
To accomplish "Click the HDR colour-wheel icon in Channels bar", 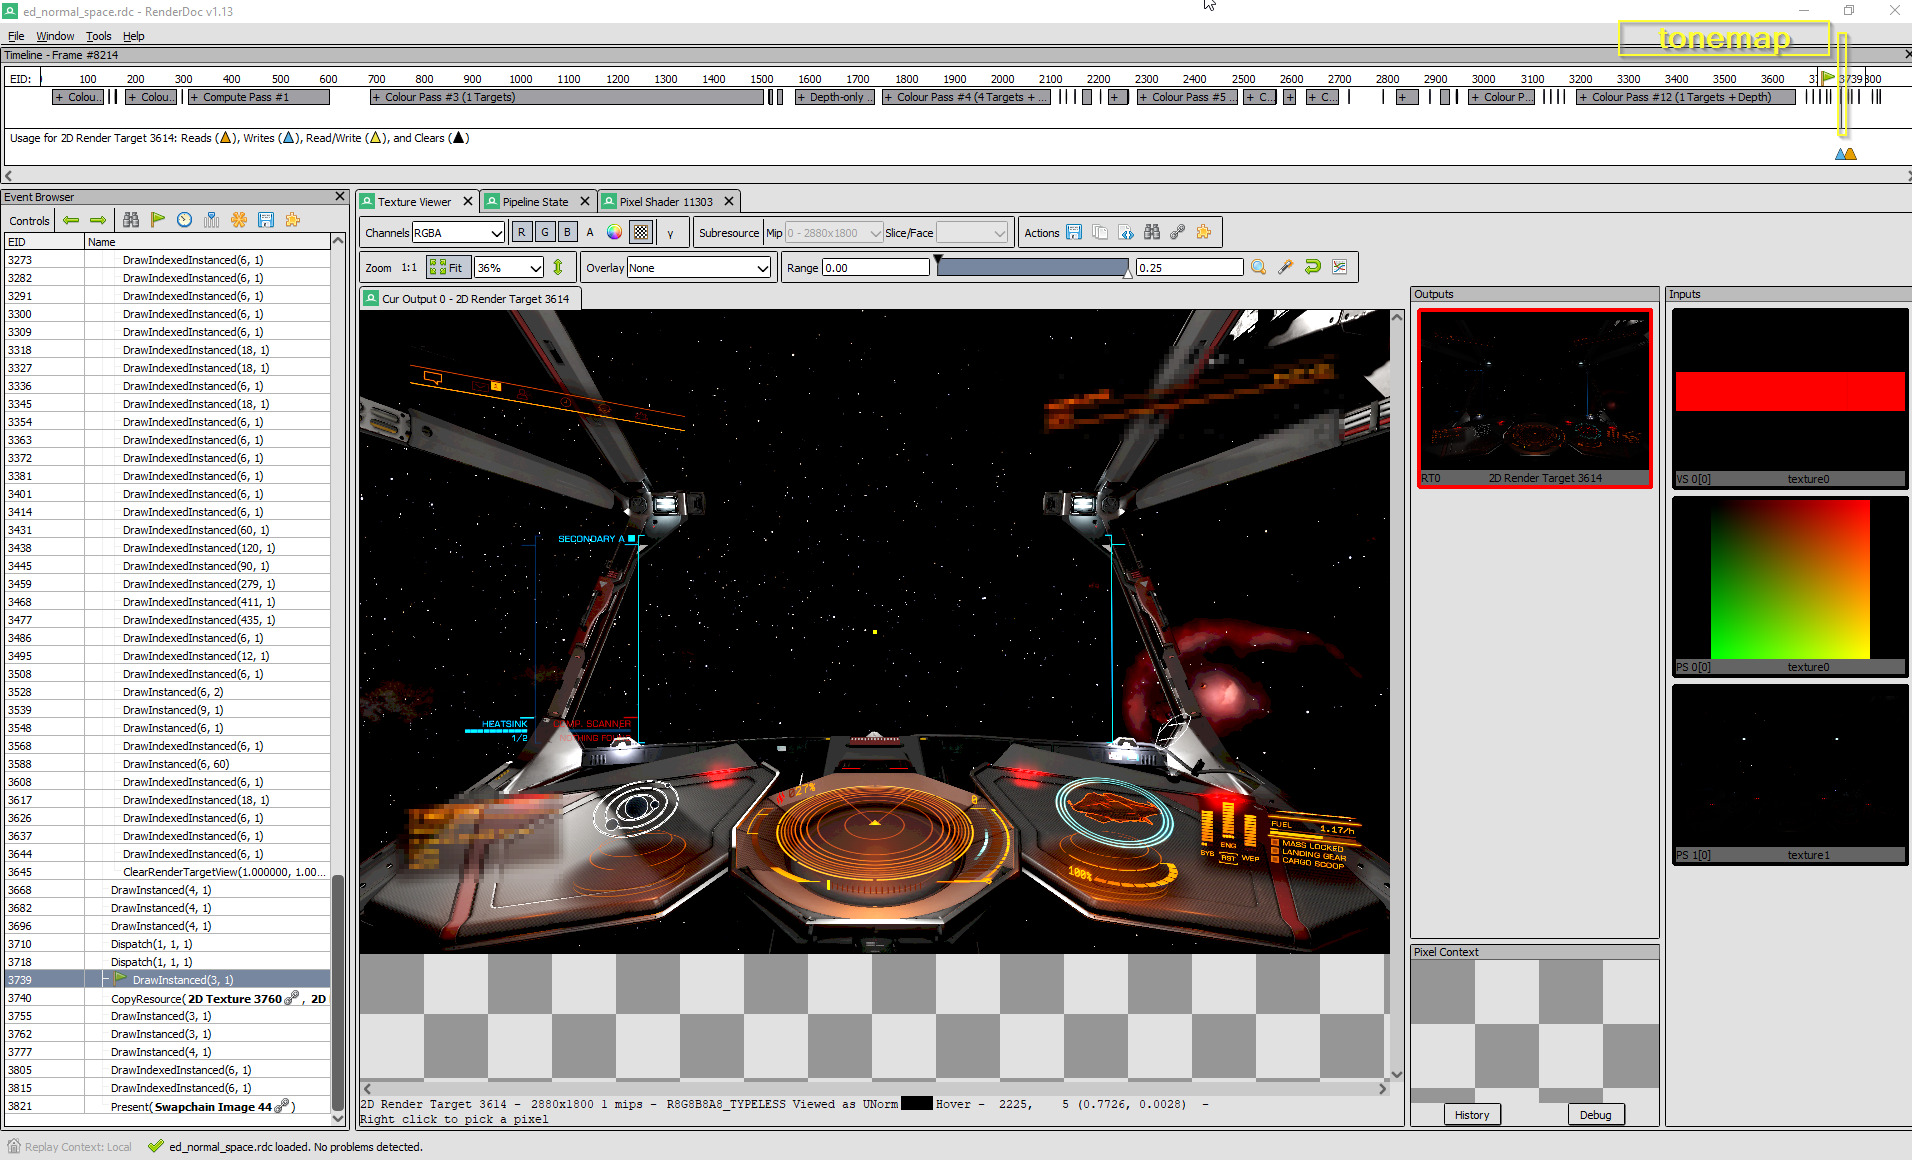I will 614,232.
